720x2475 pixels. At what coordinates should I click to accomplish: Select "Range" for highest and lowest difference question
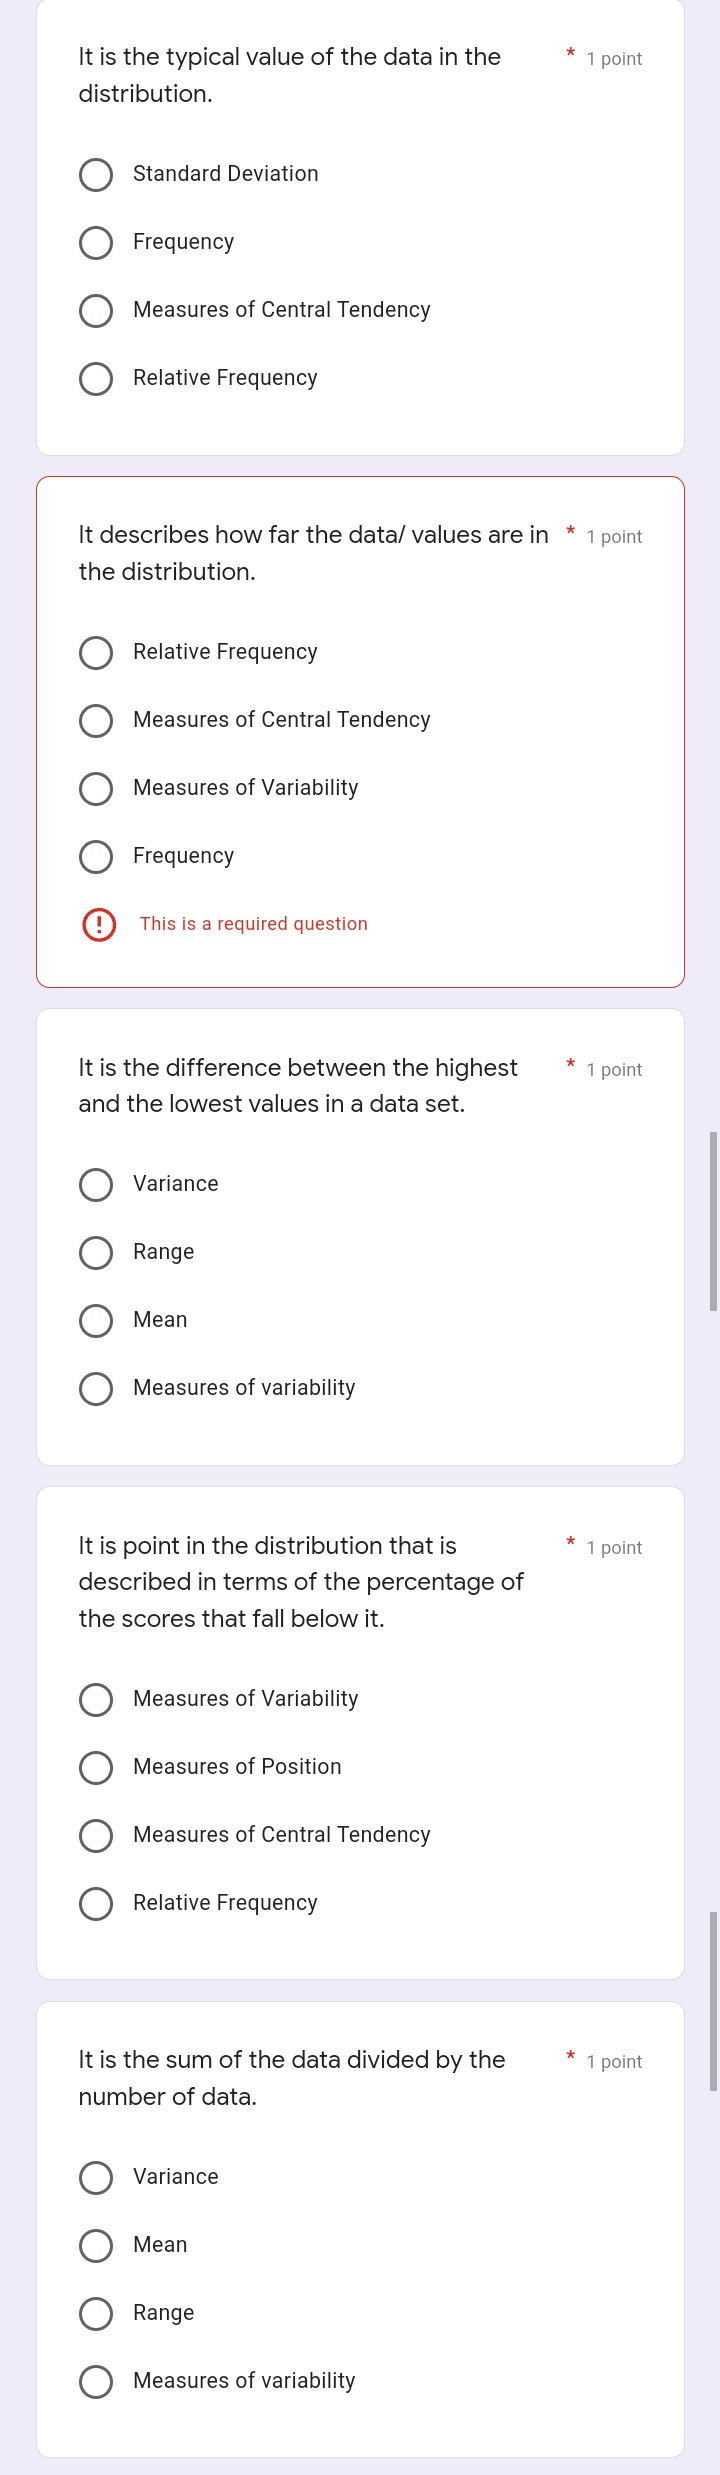point(96,1253)
